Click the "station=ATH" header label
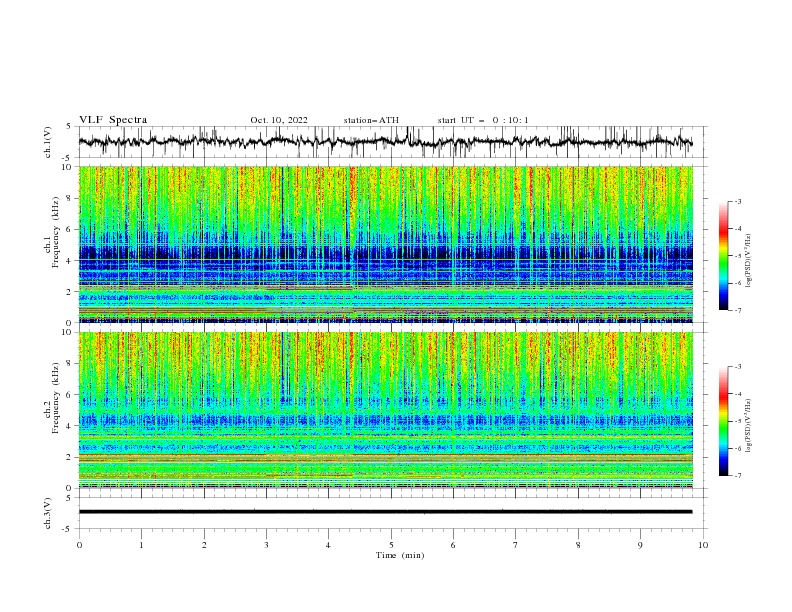792x612 pixels. [371, 120]
